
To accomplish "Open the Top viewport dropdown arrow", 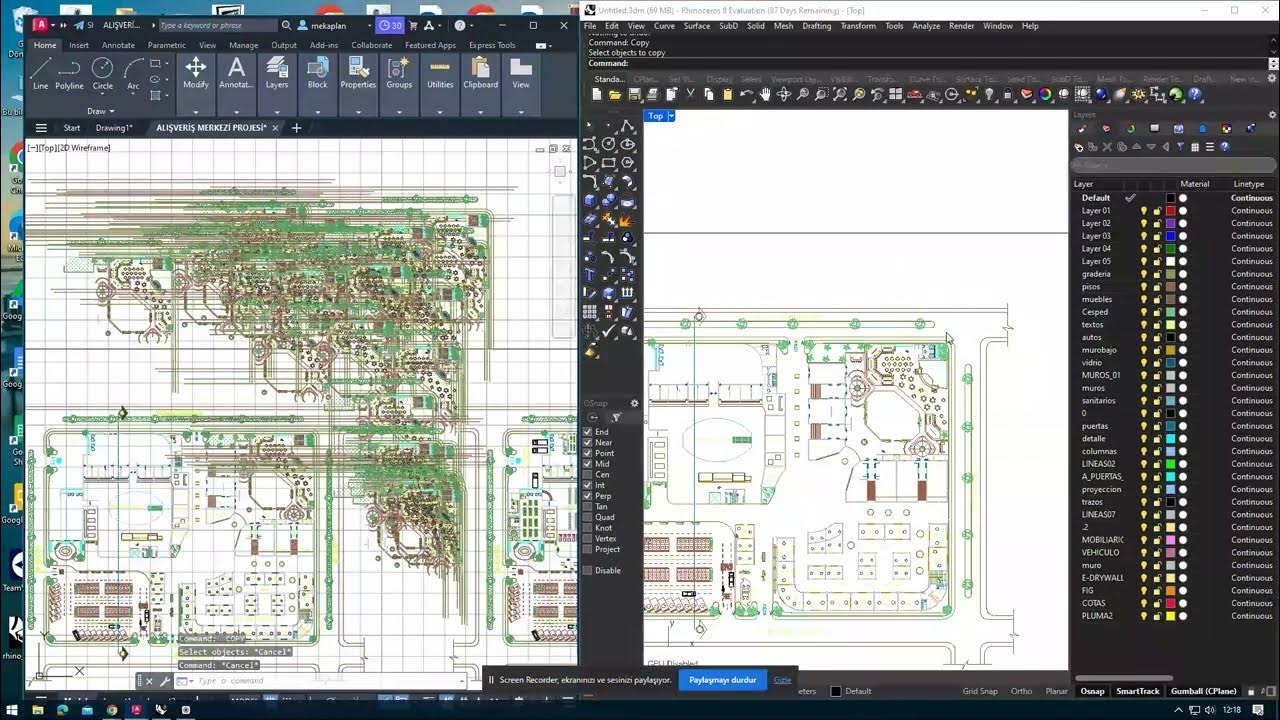I will pyautogui.click(x=671, y=116).
